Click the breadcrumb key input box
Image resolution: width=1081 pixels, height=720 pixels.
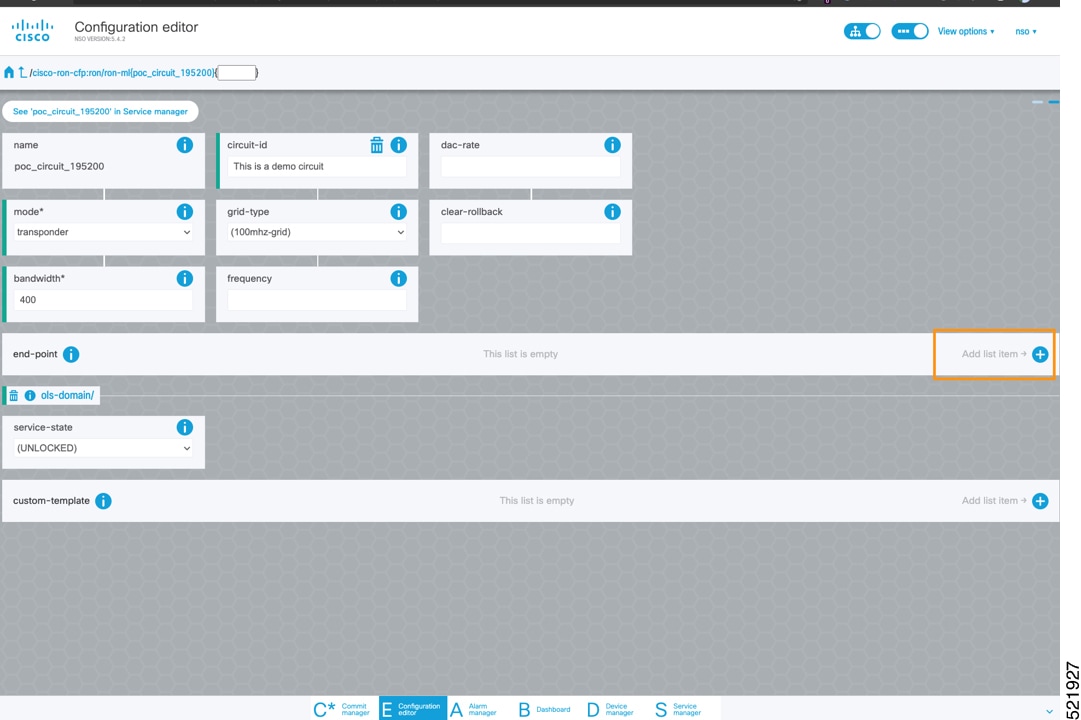tap(237, 72)
